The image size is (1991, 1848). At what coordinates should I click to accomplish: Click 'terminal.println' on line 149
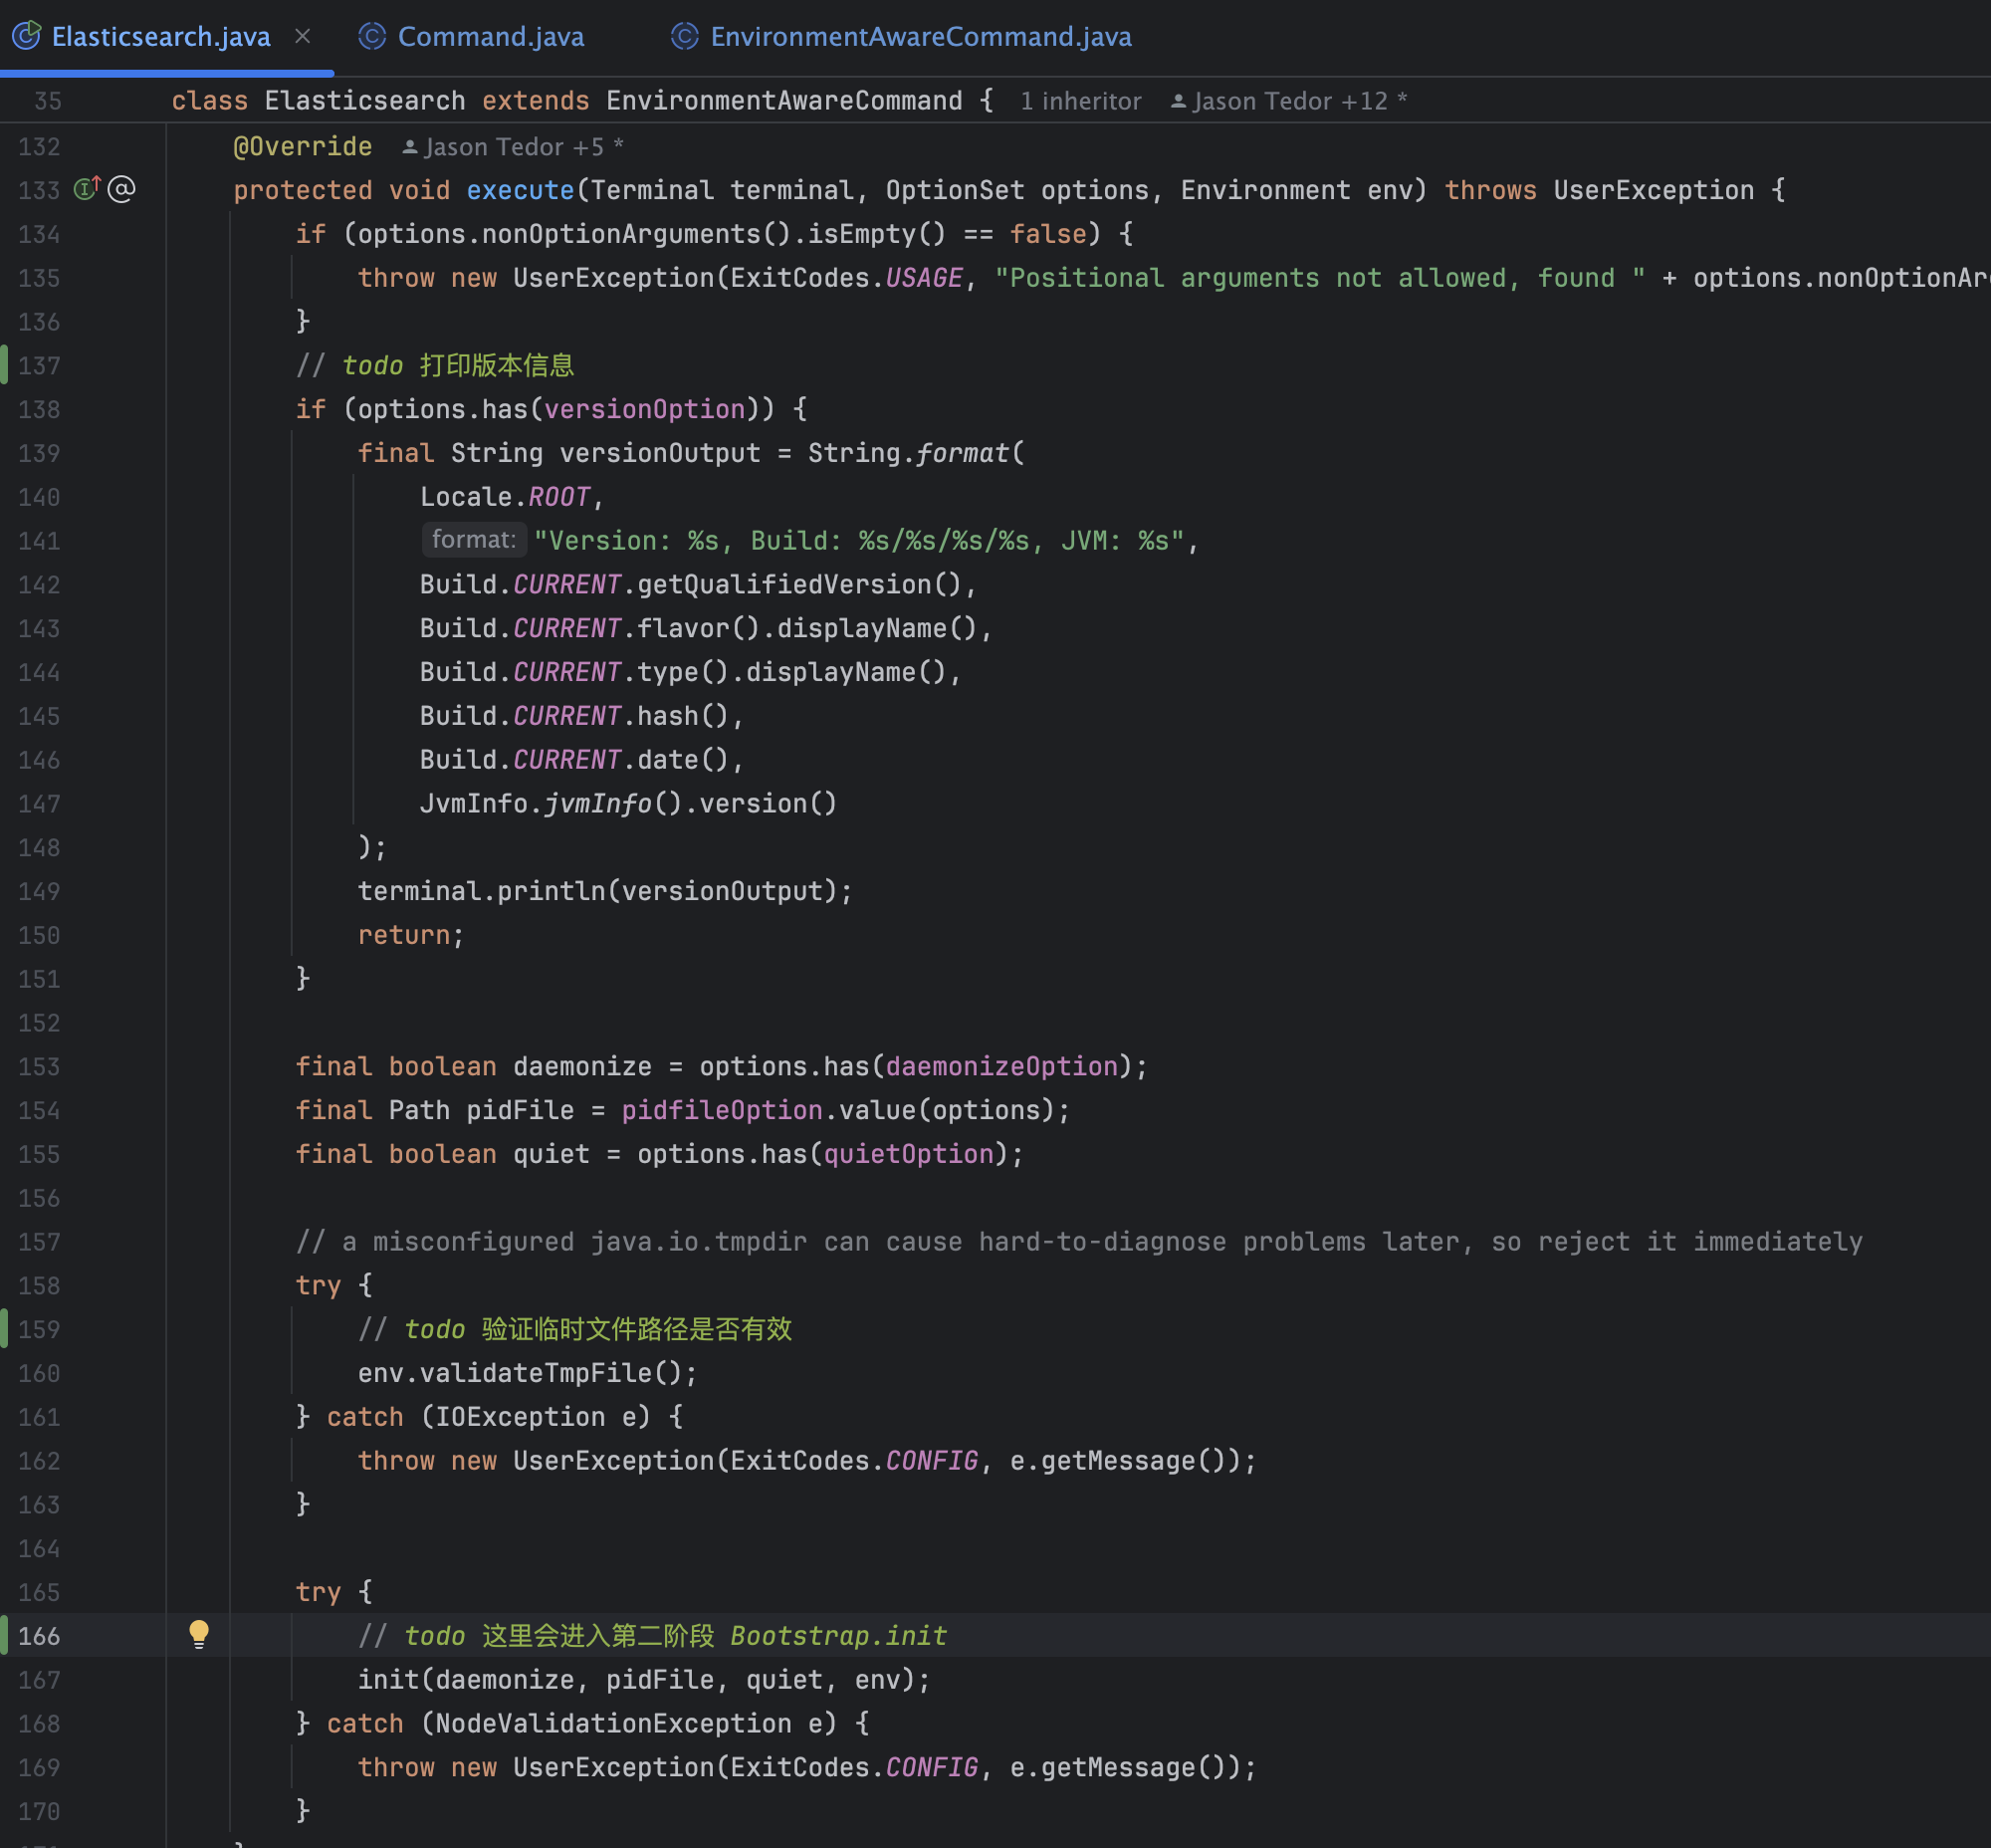pos(482,891)
